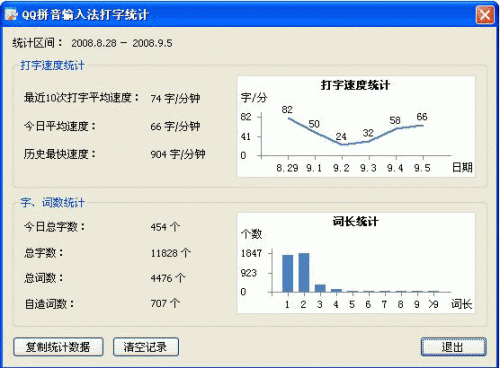Click the 总词数 label
Viewport: 500px width, 368px height.
tap(43, 278)
